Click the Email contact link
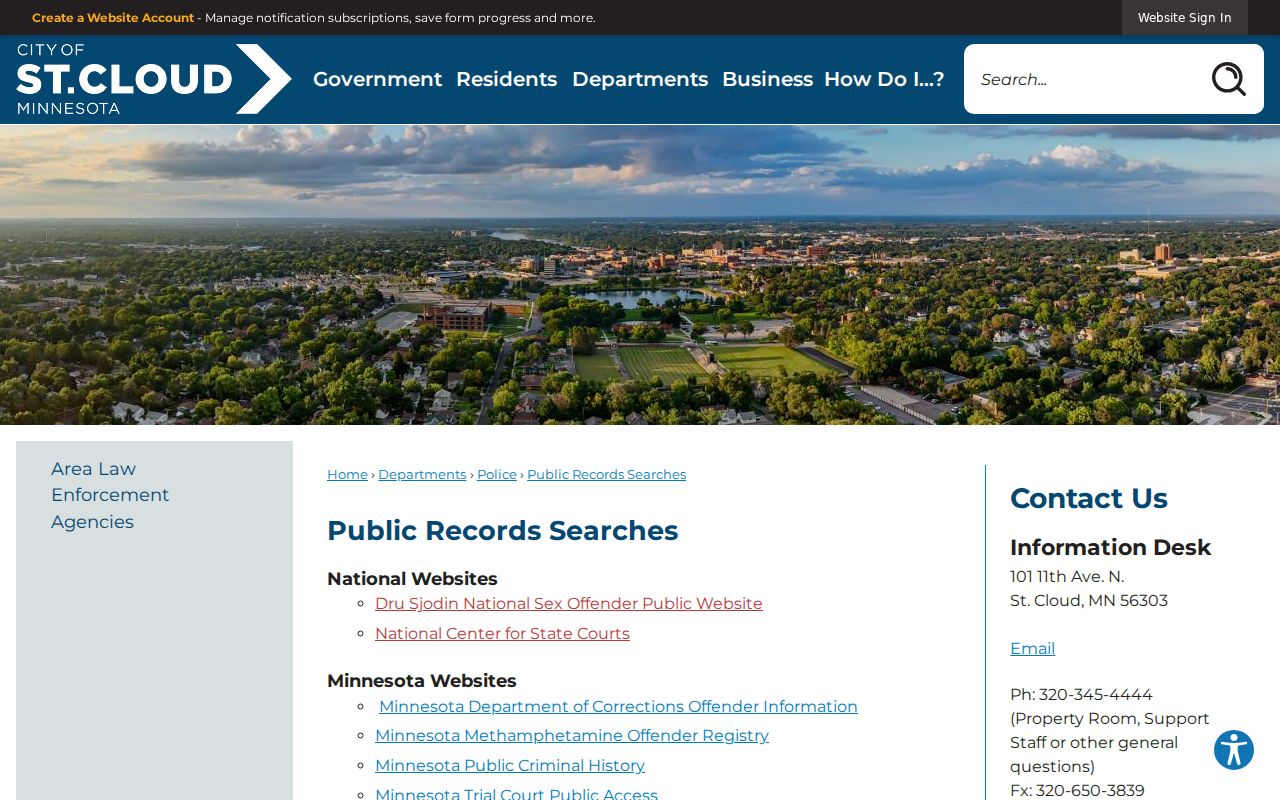Viewport: 1280px width, 800px height. [1032, 648]
